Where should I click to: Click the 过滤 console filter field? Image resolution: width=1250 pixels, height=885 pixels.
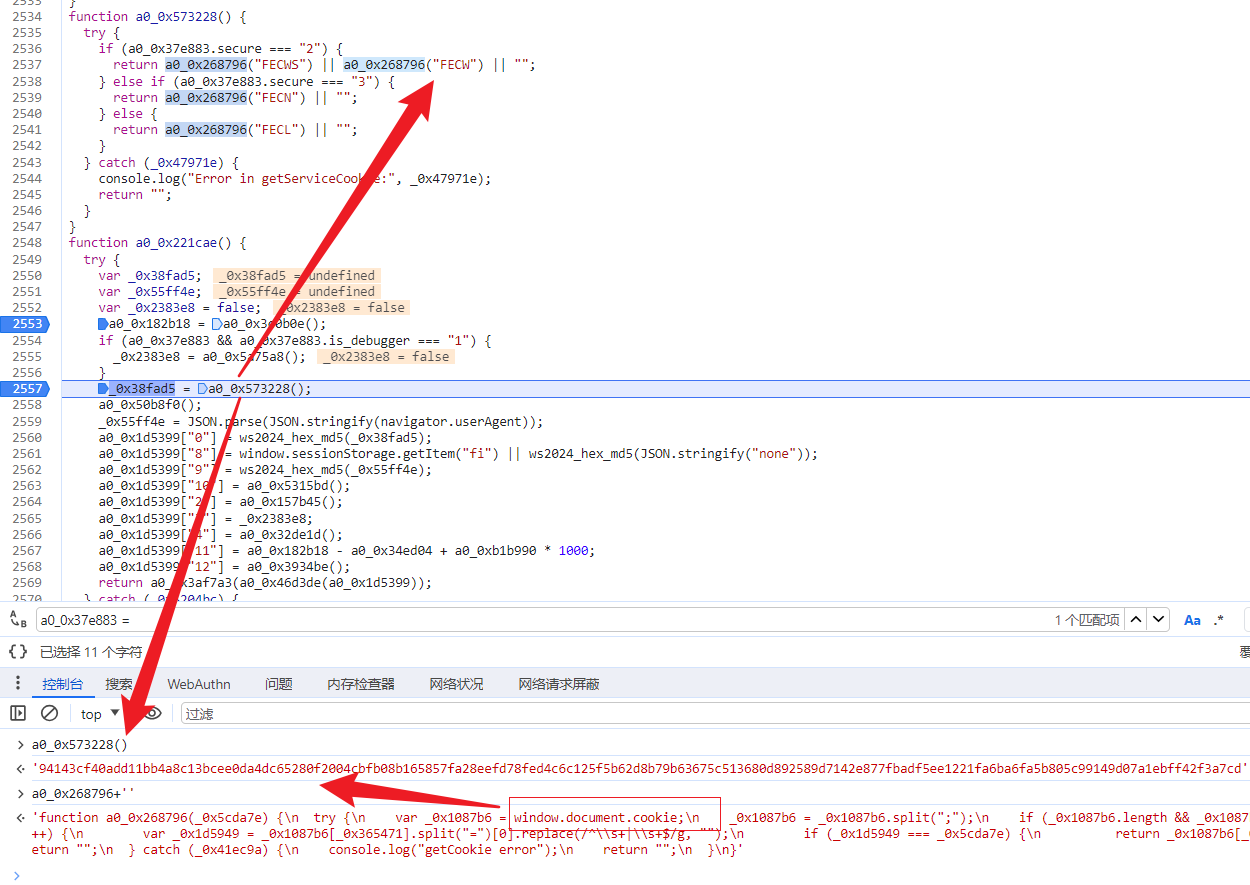click(715, 714)
